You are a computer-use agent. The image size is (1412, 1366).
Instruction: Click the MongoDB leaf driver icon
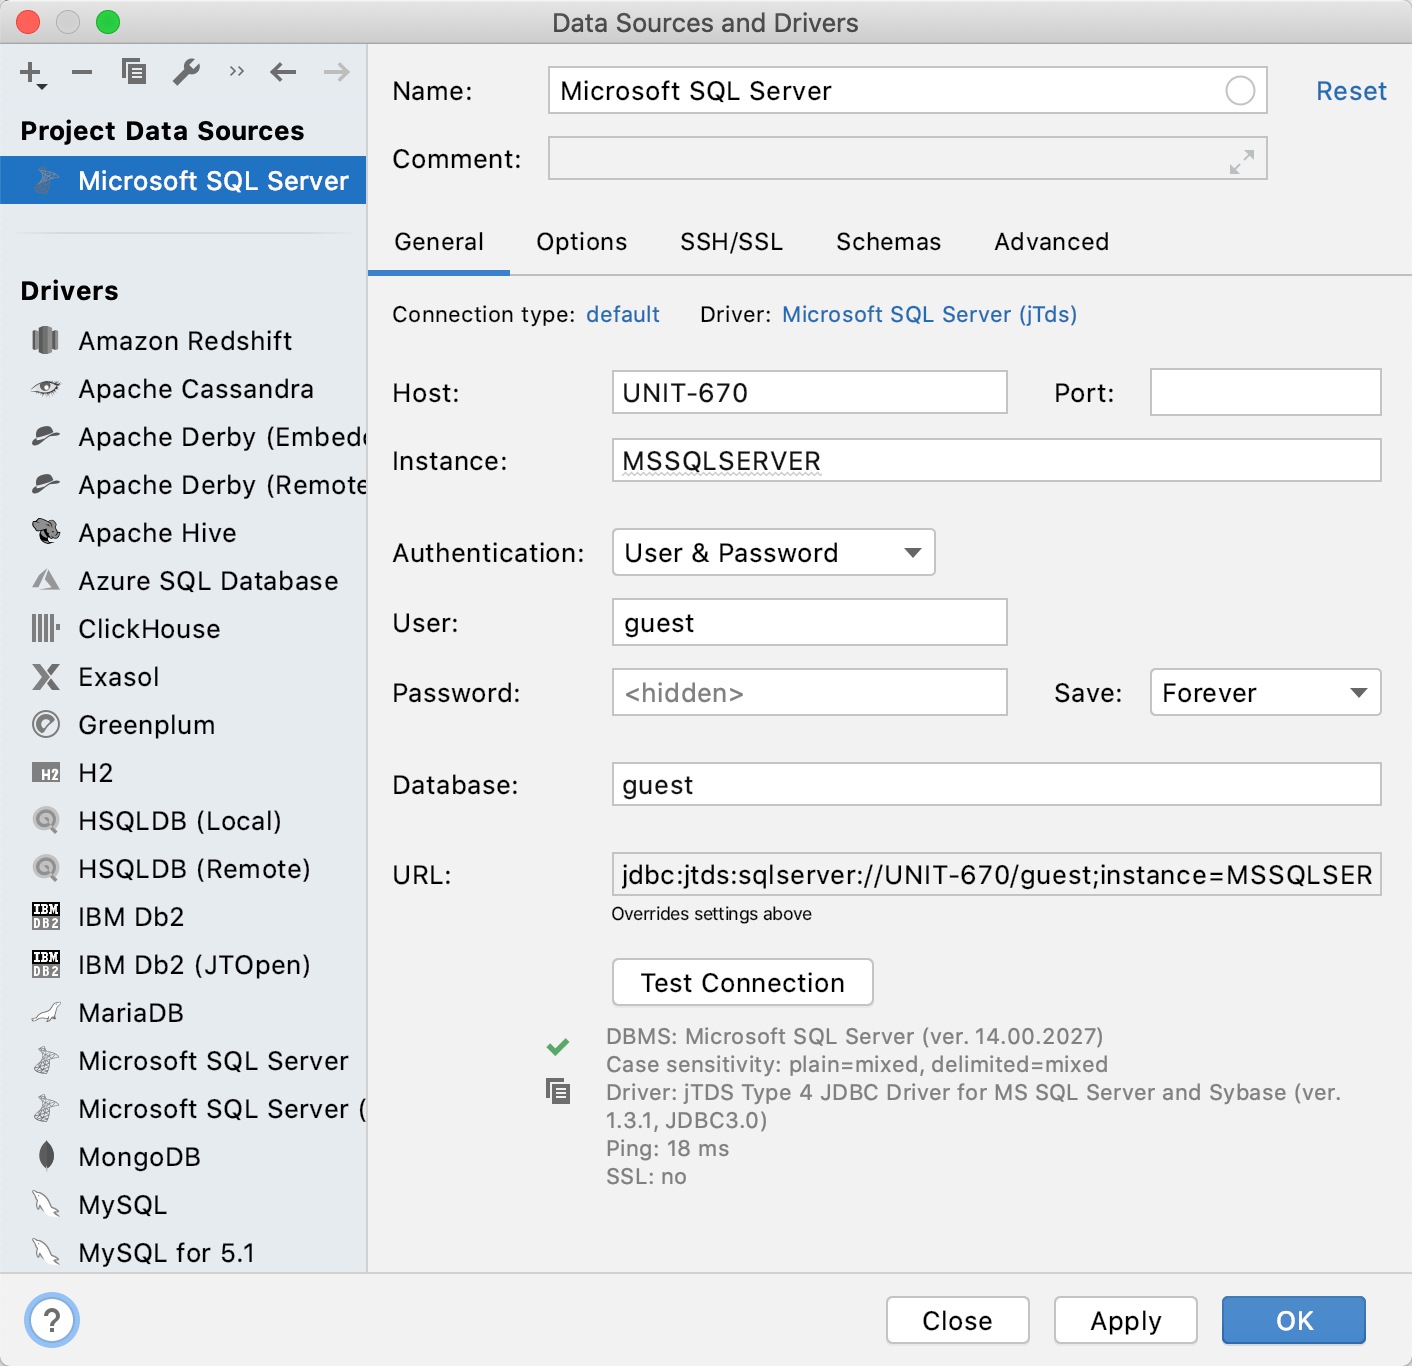[46, 1156]
